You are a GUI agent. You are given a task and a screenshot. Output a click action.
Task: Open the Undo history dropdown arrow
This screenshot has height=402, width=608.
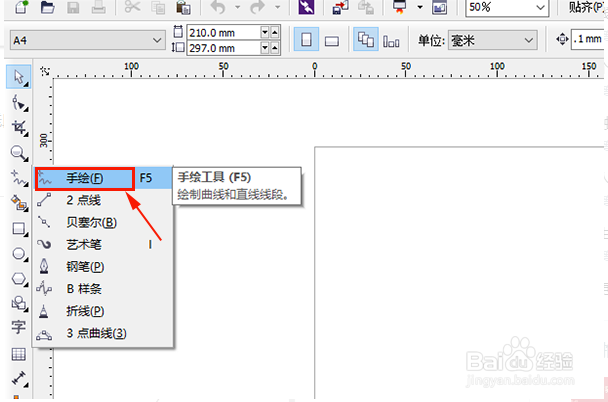237,7
